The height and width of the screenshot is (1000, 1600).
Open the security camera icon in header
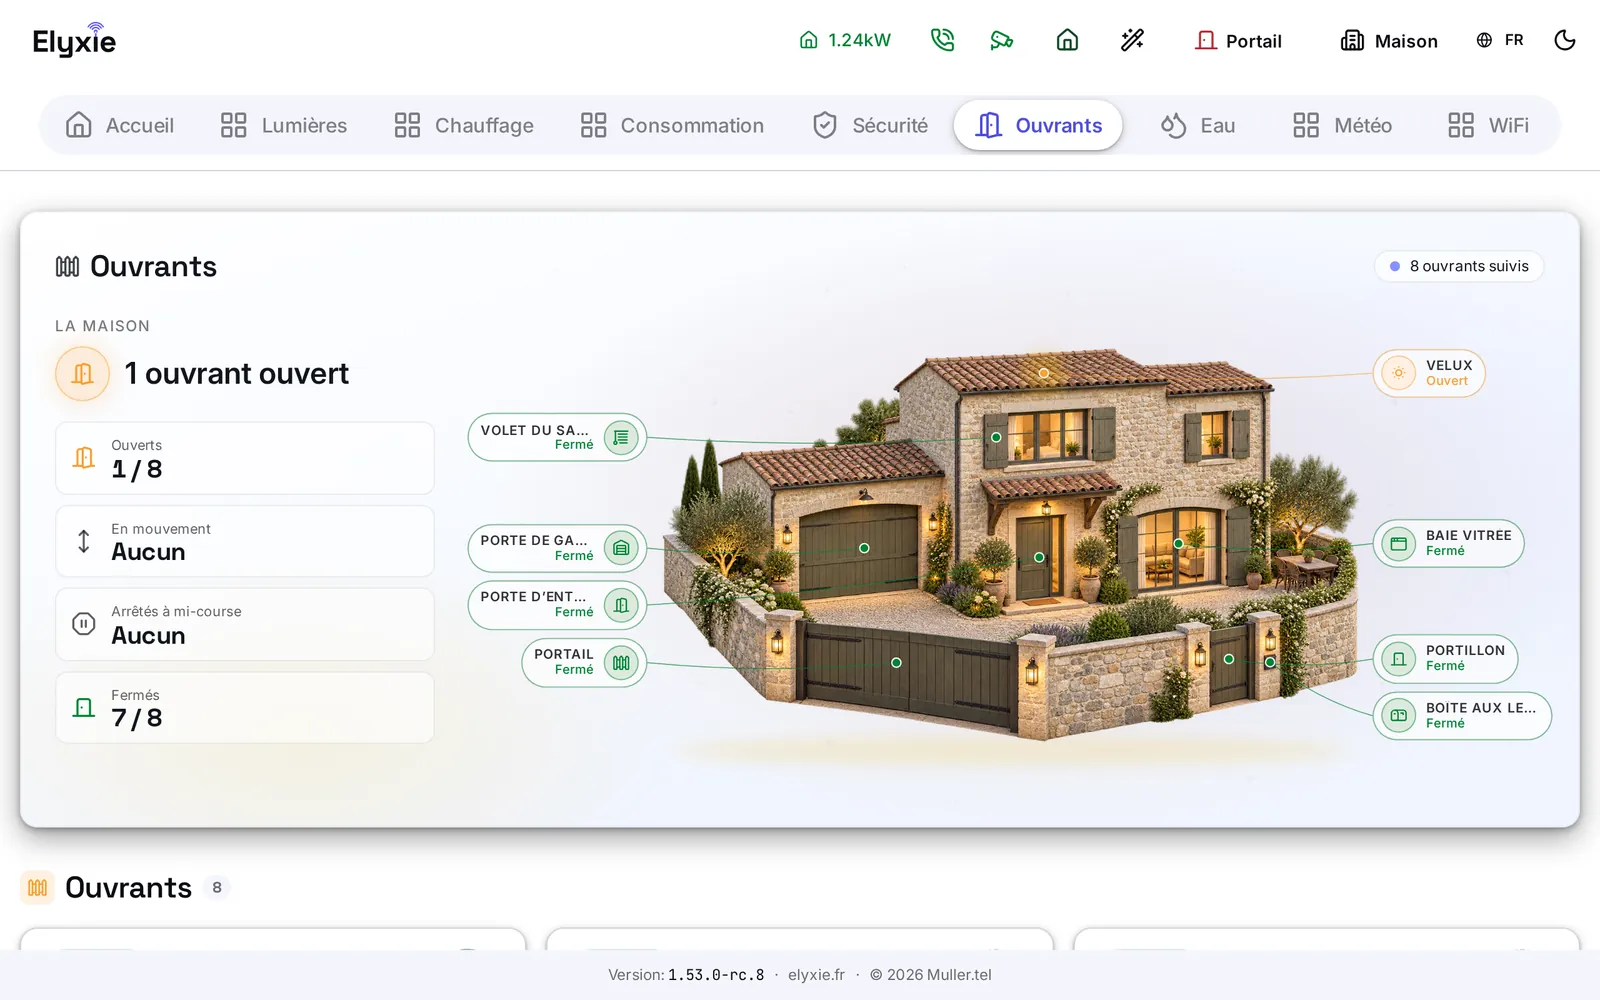tap(1002, 40)
